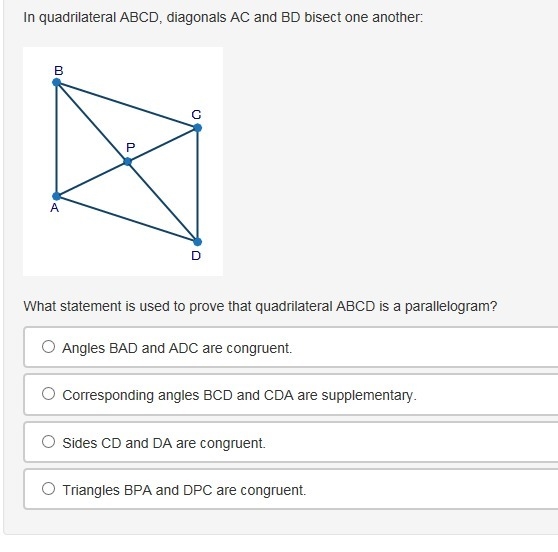558x552 pixels.
Task: Click the letter label D below the vertex
Action: [x=196, y=256]
